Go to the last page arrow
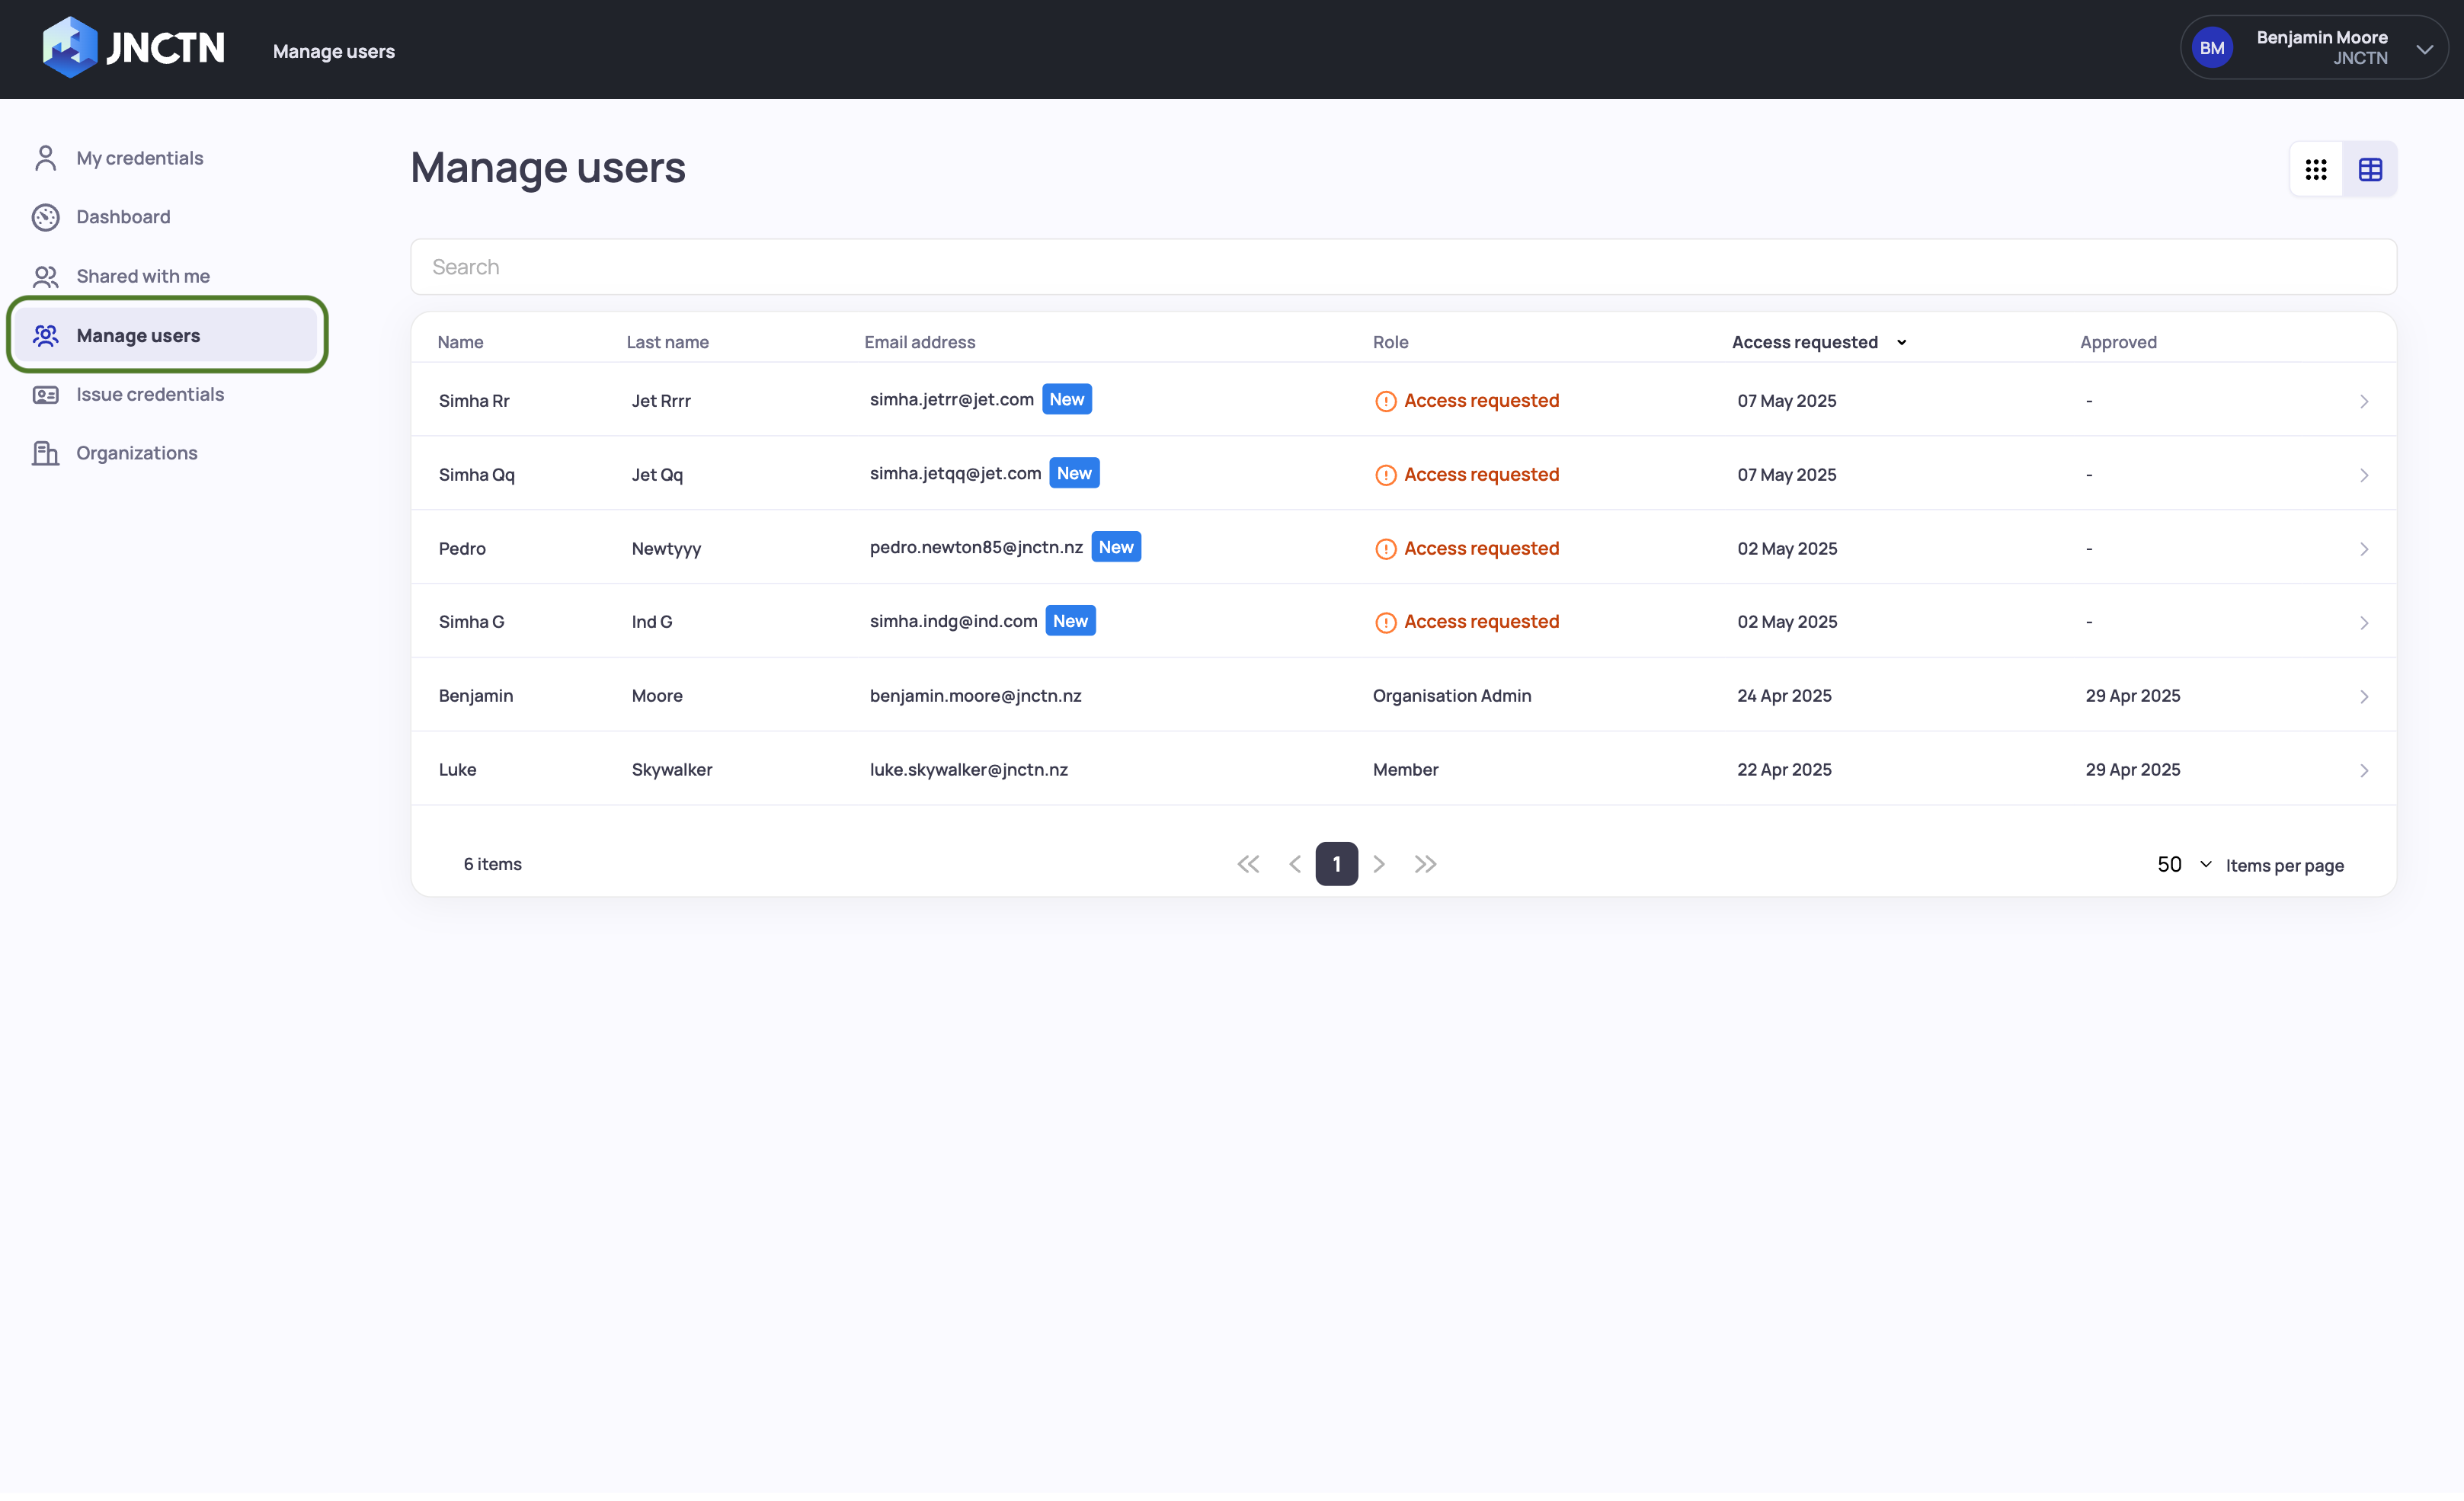Viewport: 2464px width, 1501px height. (1425, 864)
